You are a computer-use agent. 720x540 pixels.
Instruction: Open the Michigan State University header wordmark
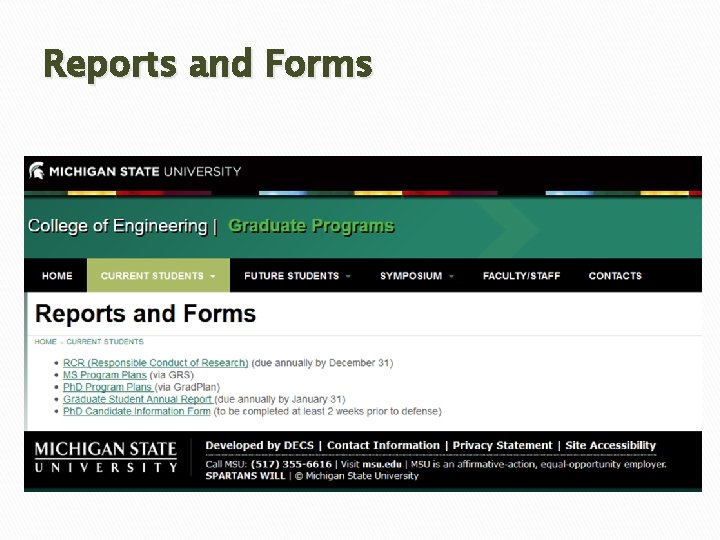[145, 172]
